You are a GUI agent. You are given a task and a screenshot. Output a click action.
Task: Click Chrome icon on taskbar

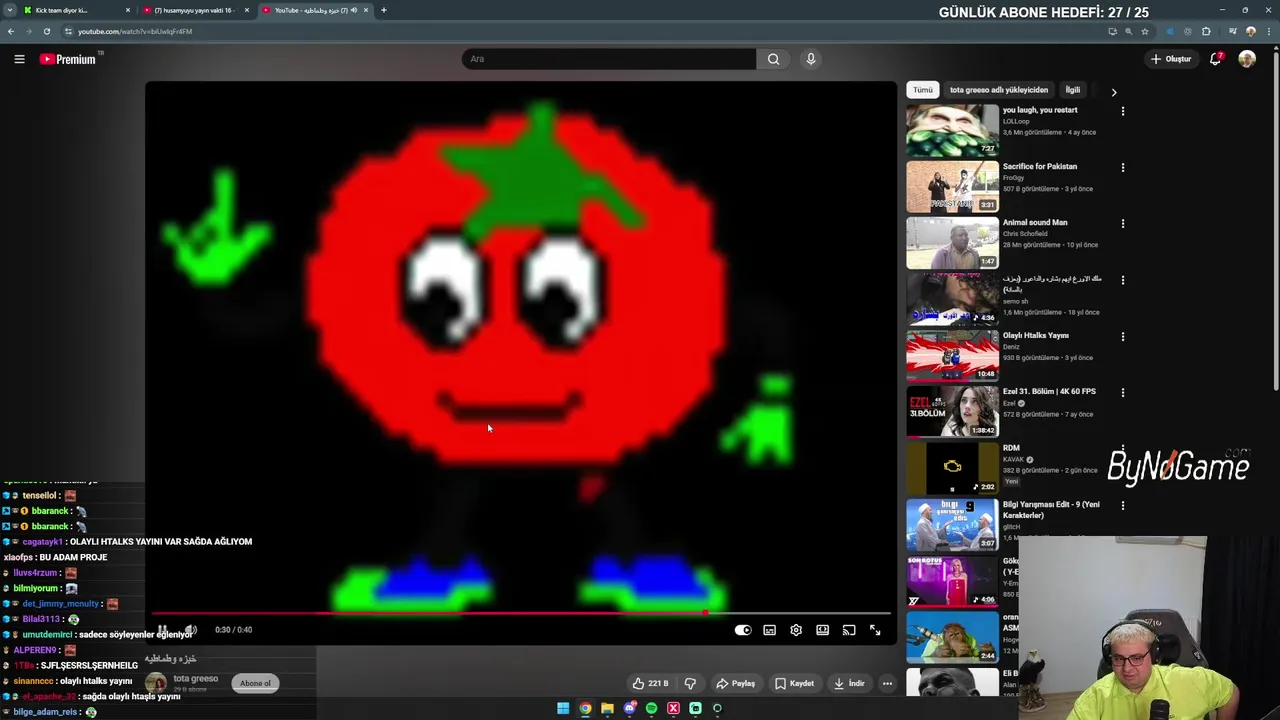585,708
